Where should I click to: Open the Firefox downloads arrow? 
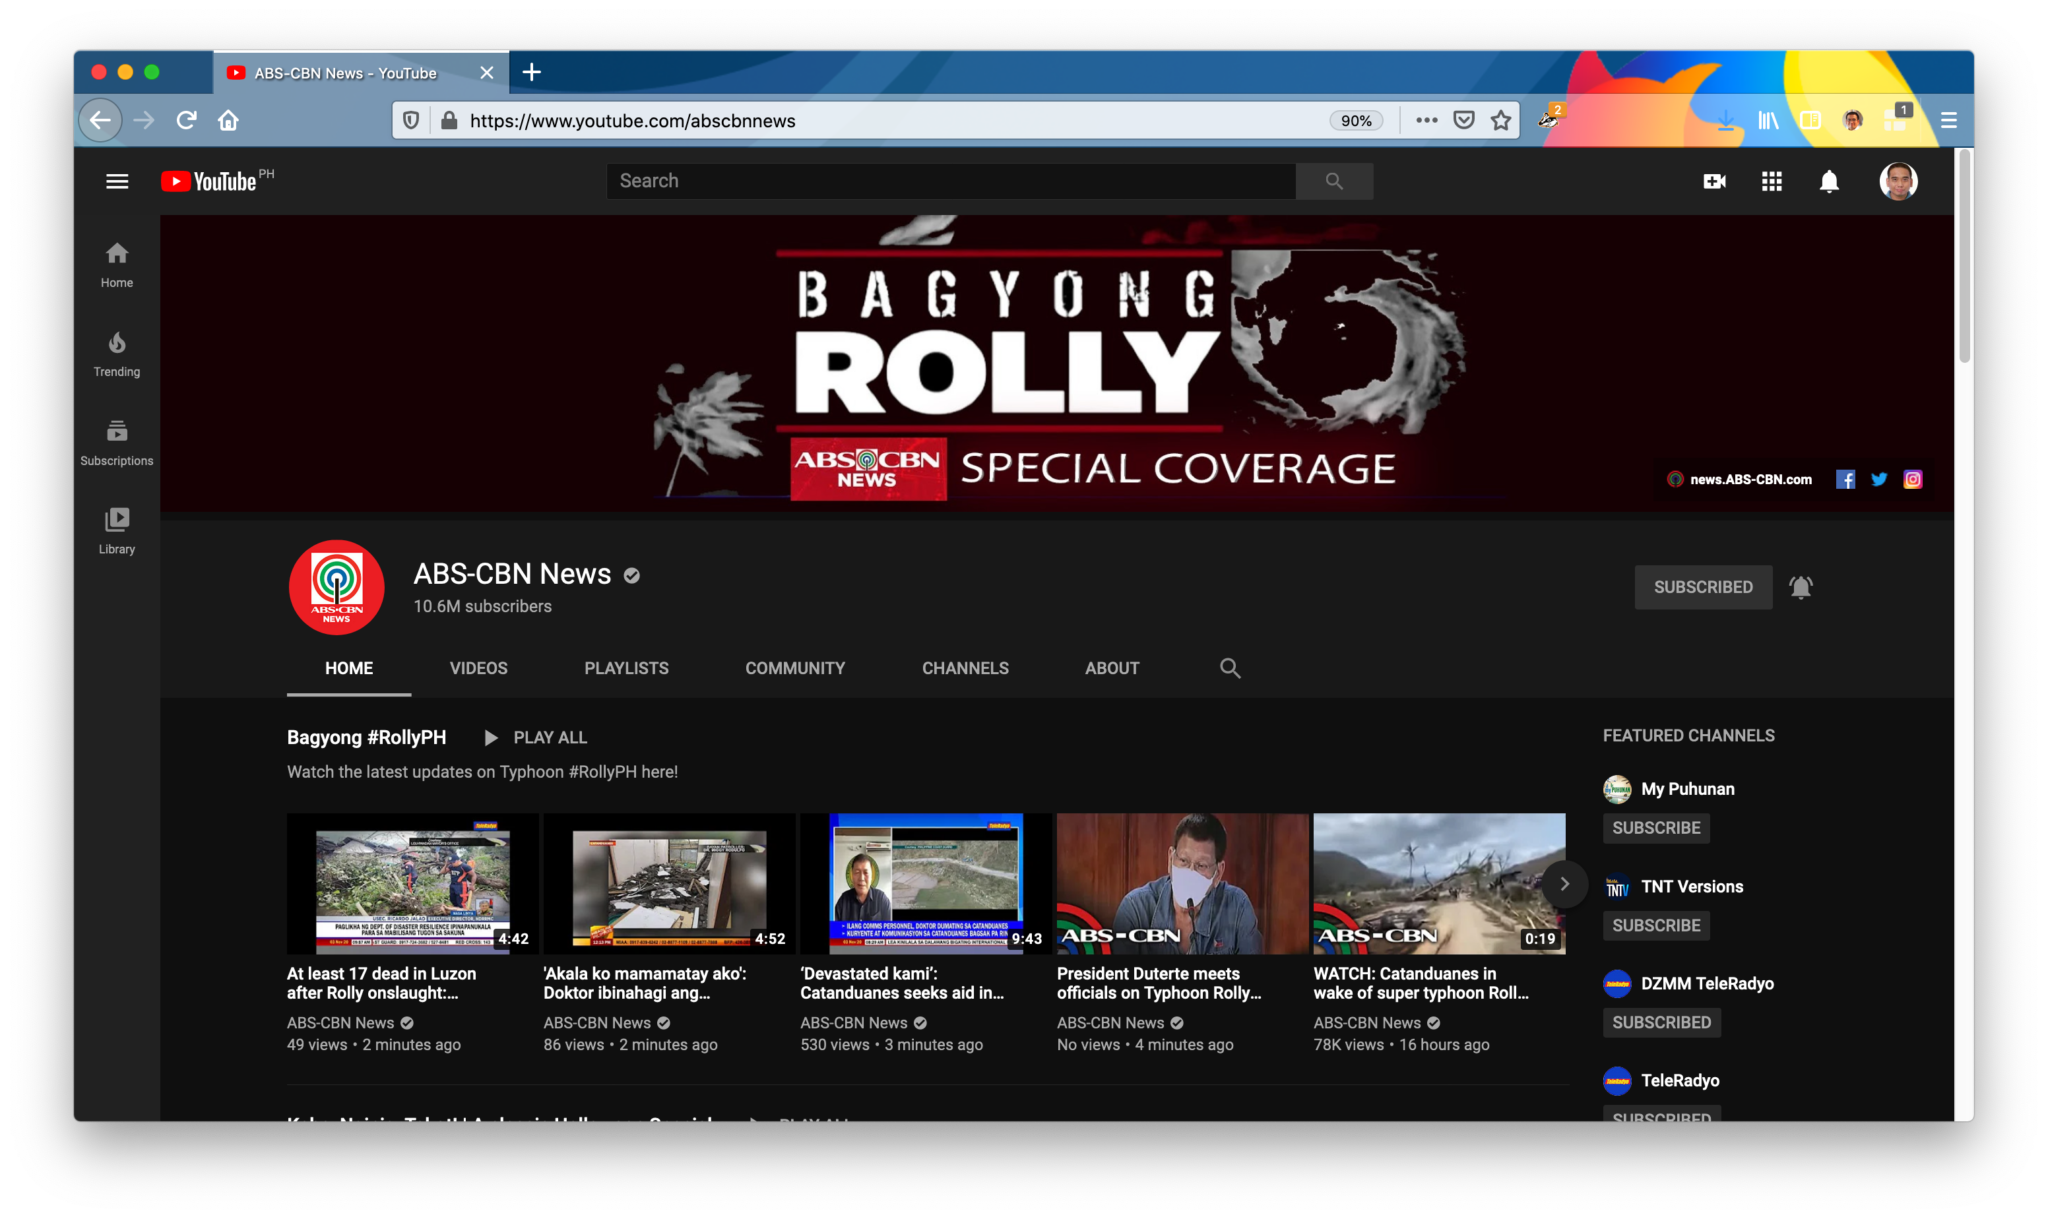1725,120
